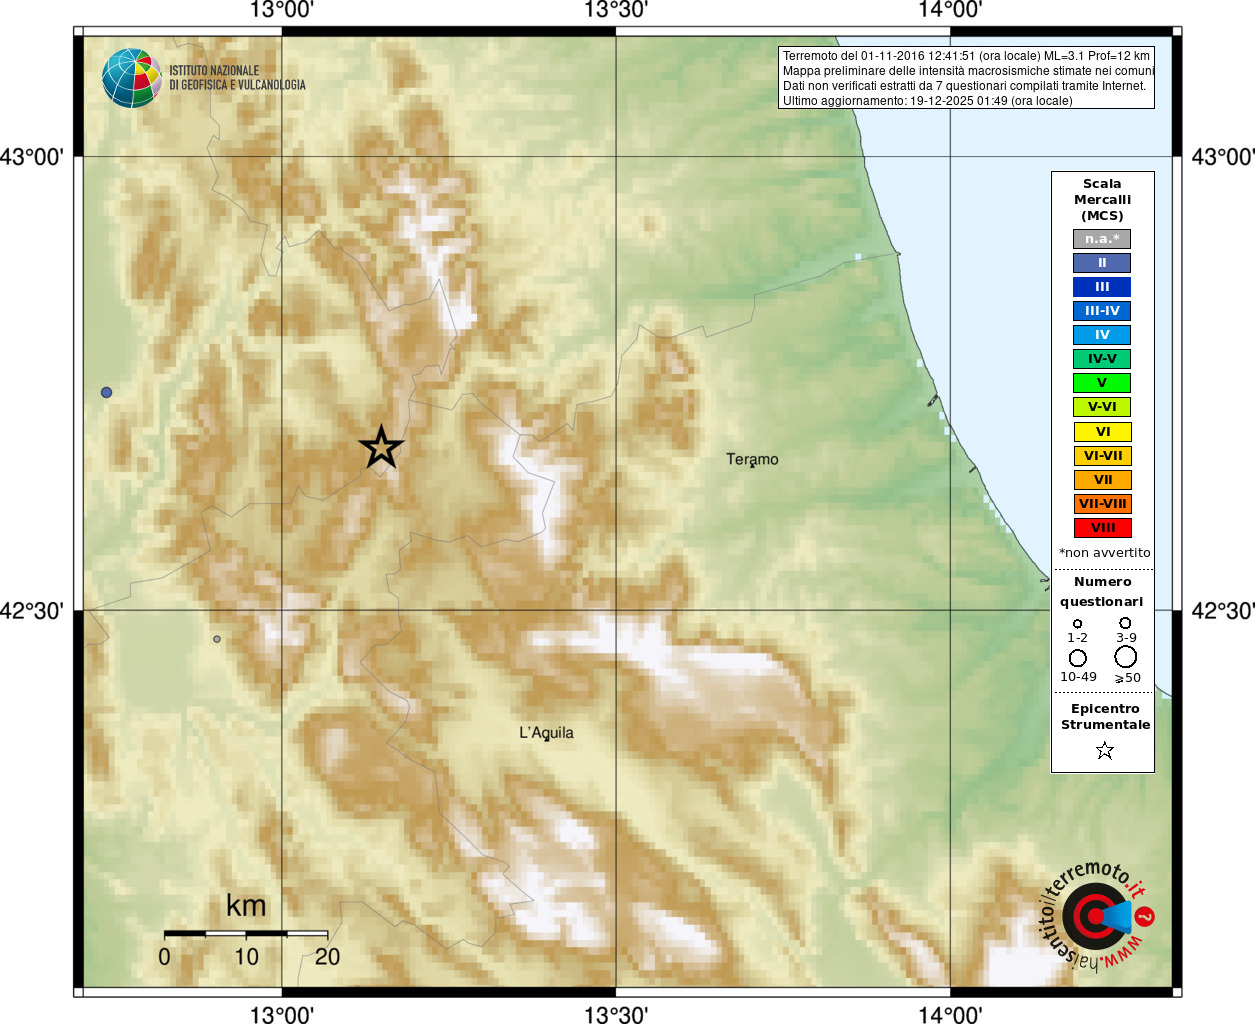1255x1024 pixels.
Task: Select the small grey not-felt data point
Action: 217,639
